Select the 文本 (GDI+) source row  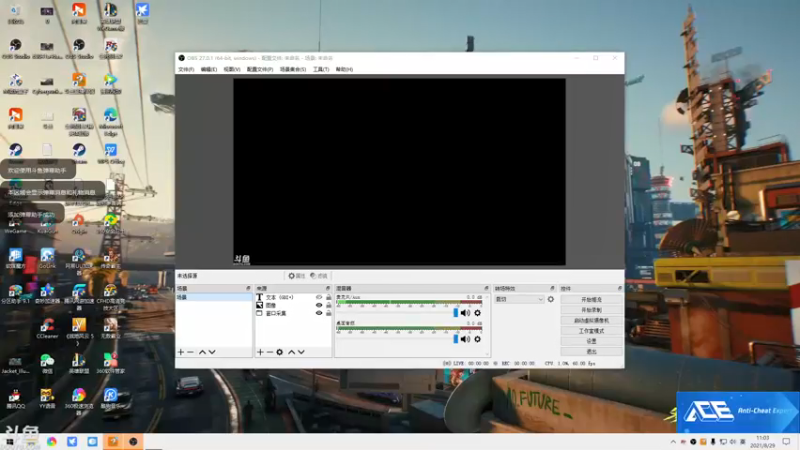pyautogui.click(x=293, y=297)
